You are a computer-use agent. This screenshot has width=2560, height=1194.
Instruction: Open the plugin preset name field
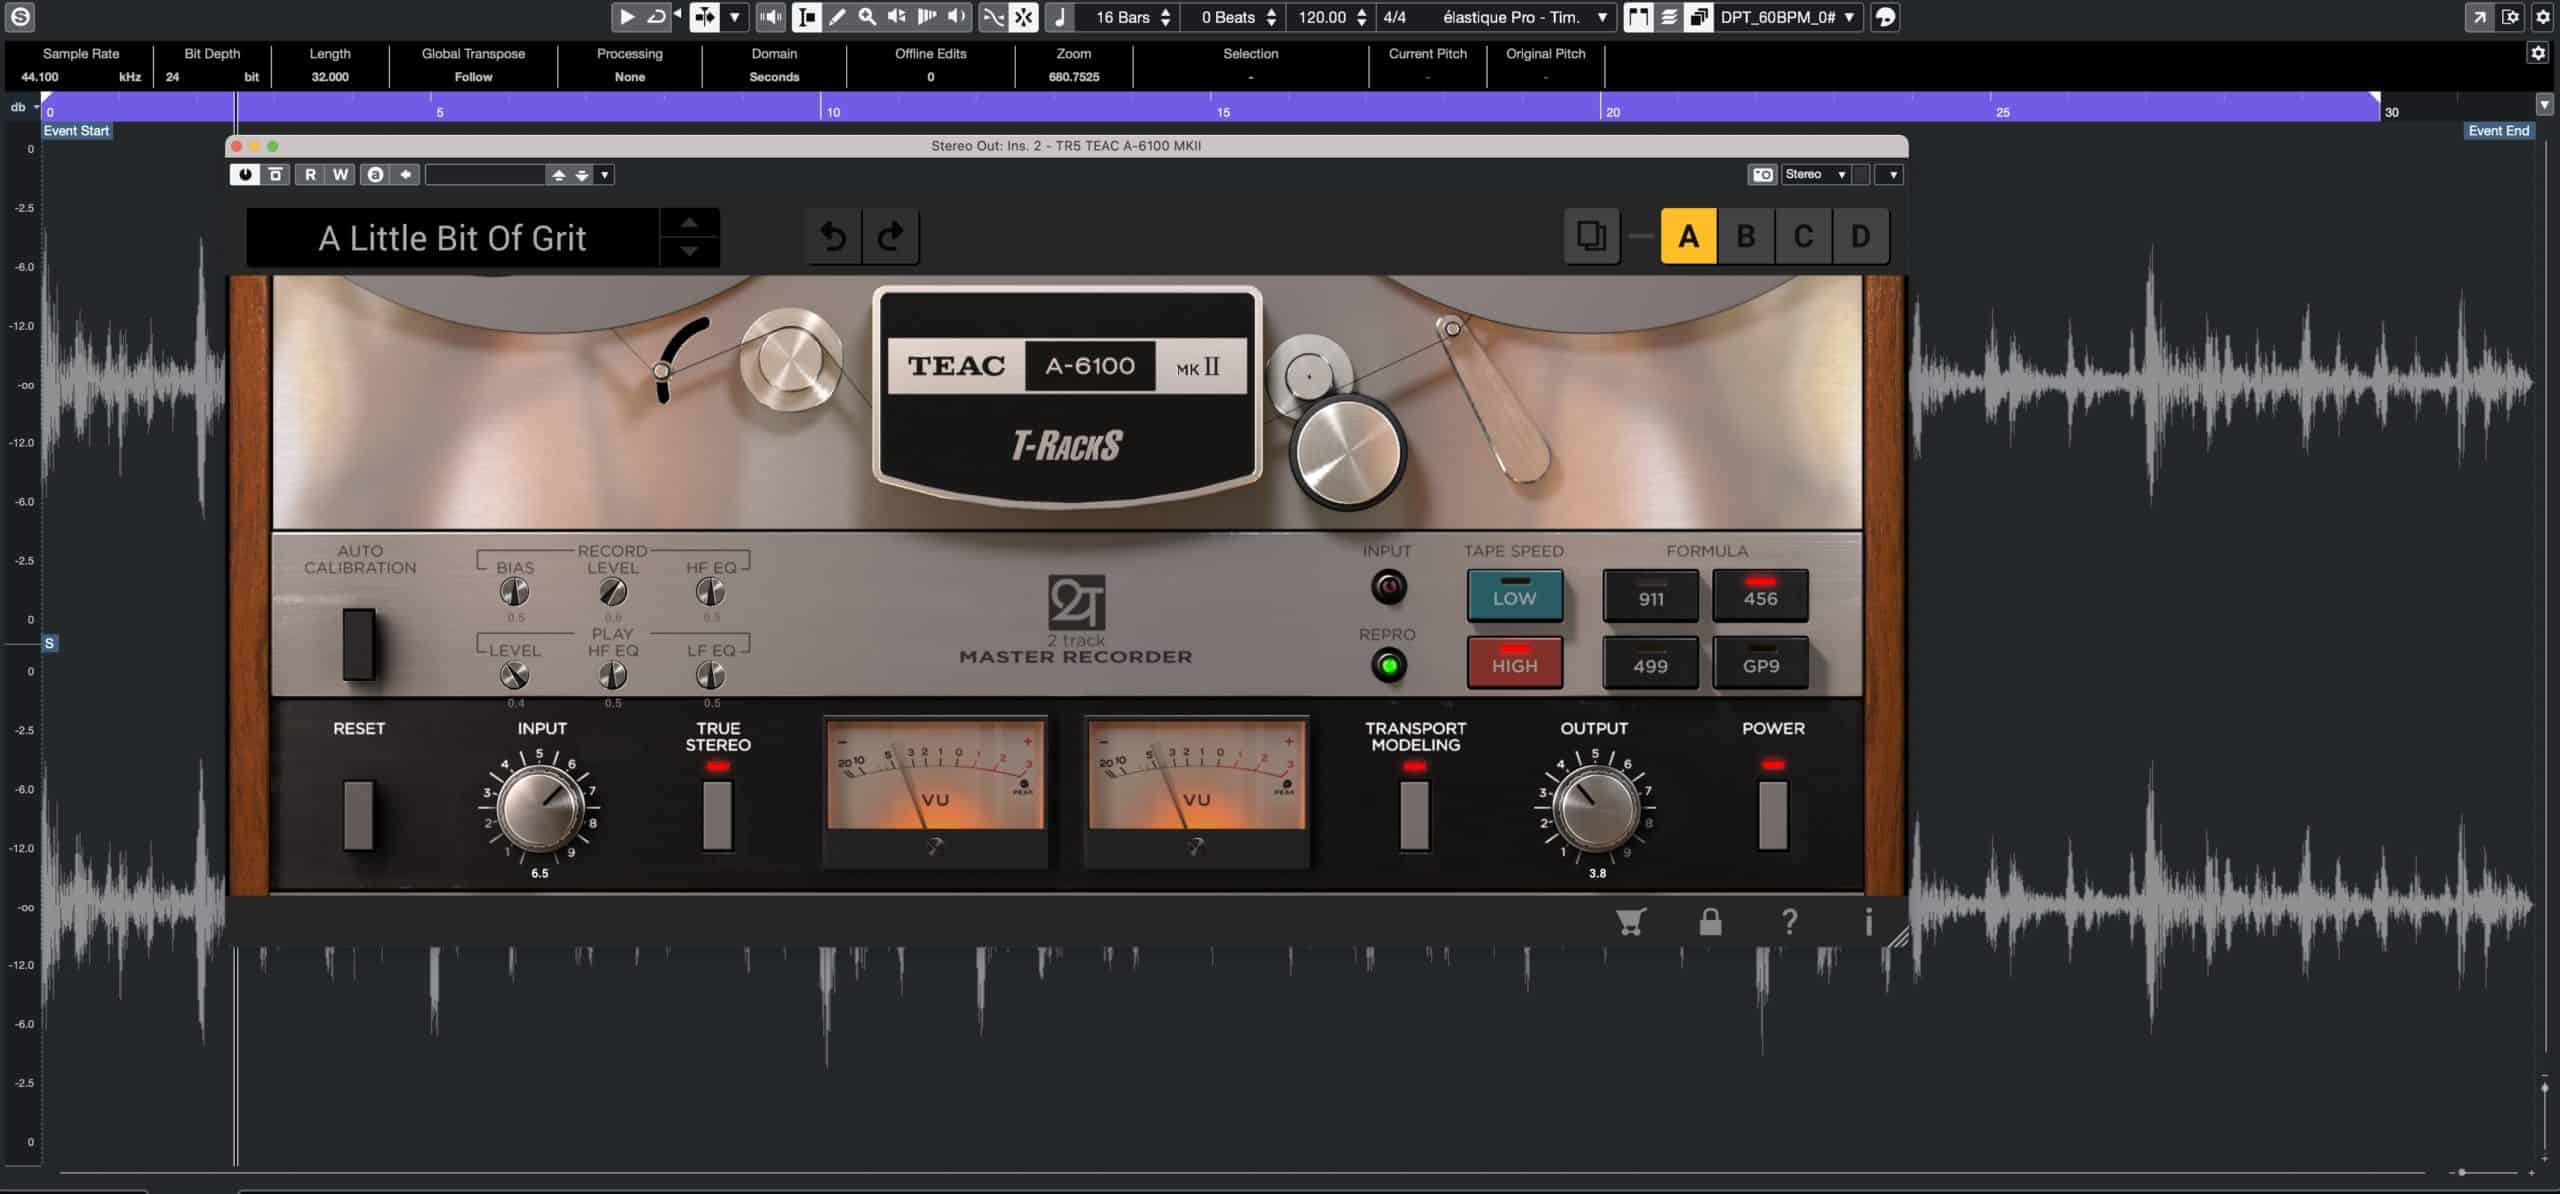(486, 175)
